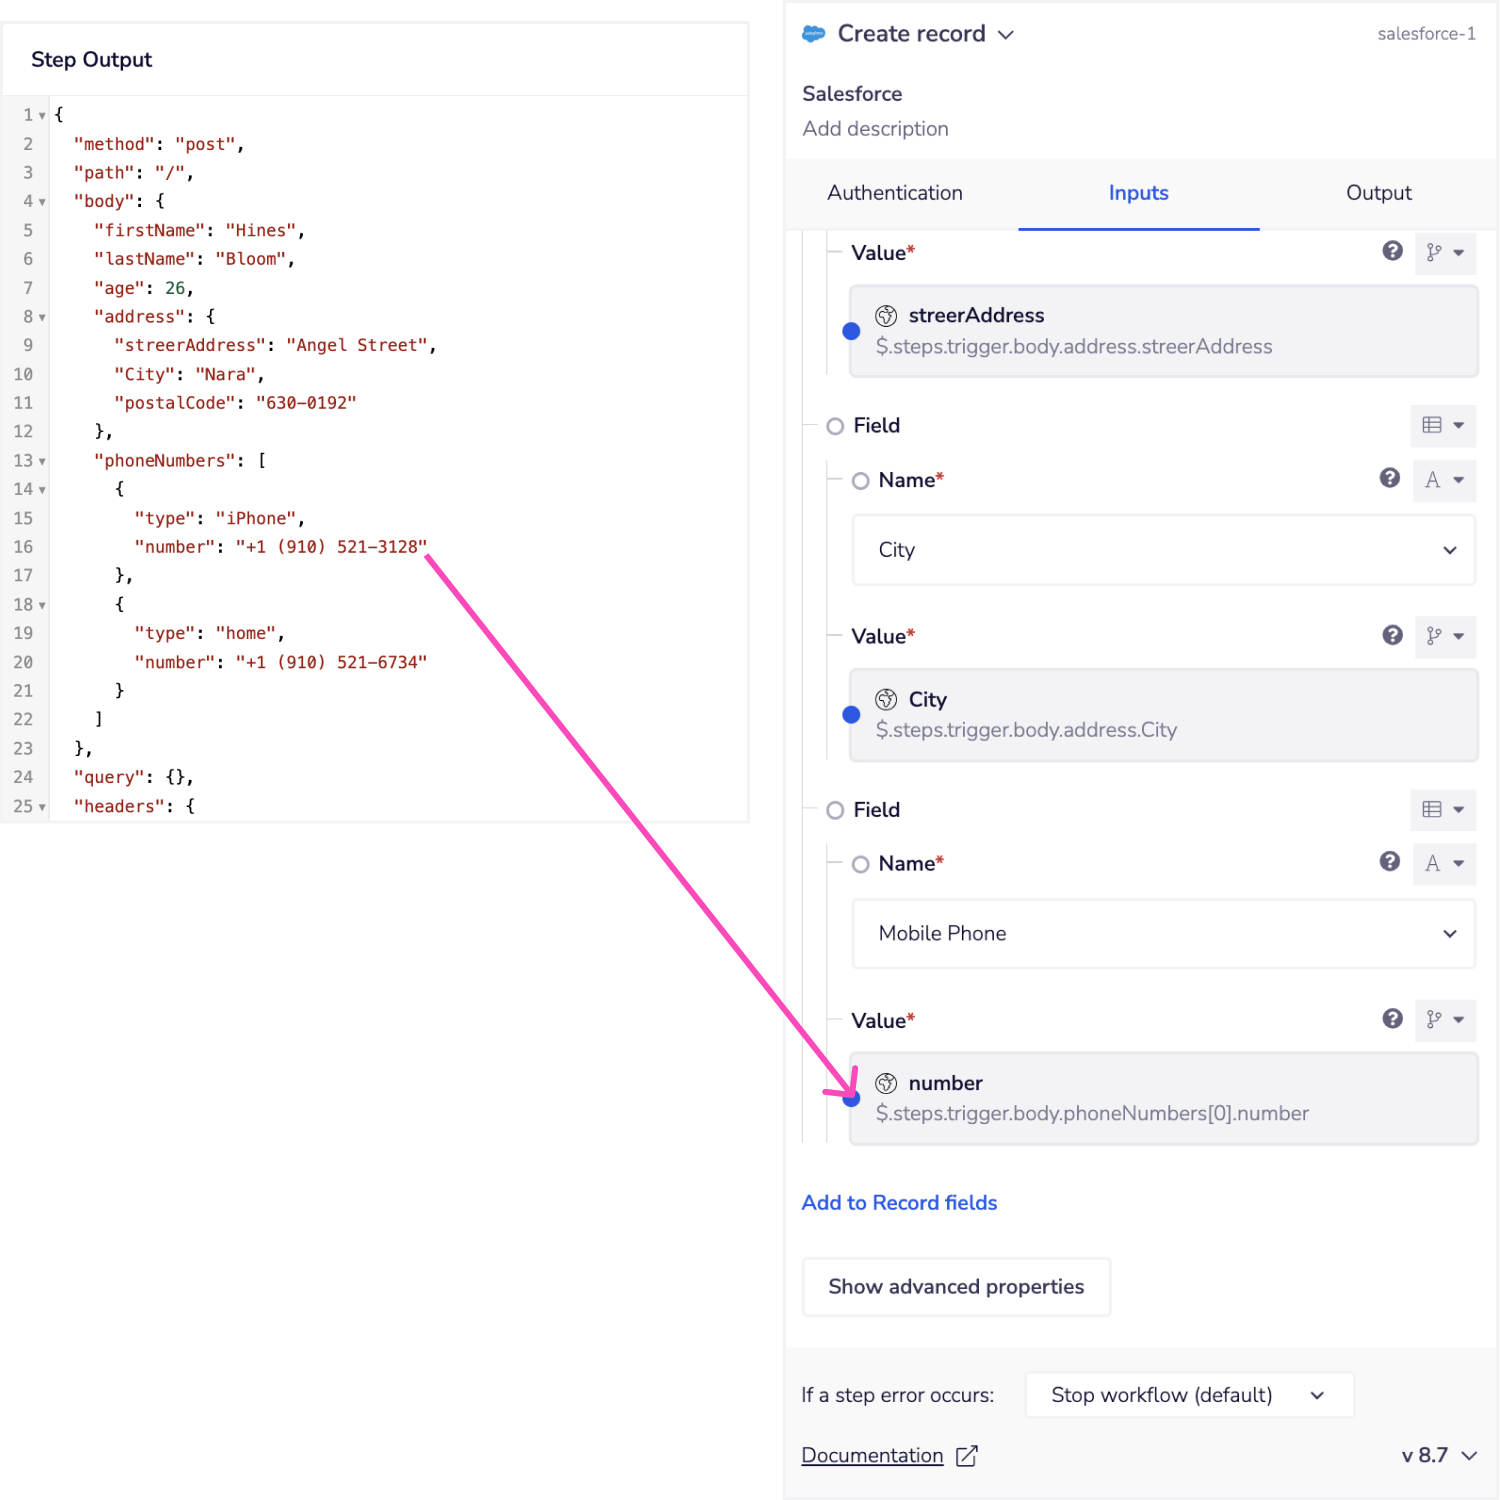The height and width of the screenshot is (1500, 1500).
Task: Toggle the circle next to Mobile Phone Field
Action: (835, 810)
